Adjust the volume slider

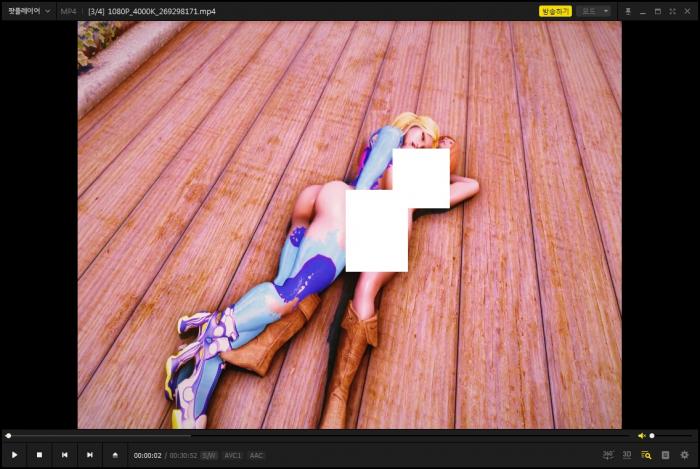pyautogui.click(x=671, y=436)
